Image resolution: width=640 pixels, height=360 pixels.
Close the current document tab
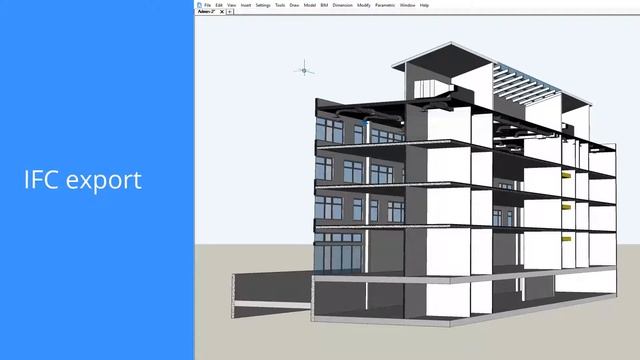pyautogui.click(x=222, y=12)
